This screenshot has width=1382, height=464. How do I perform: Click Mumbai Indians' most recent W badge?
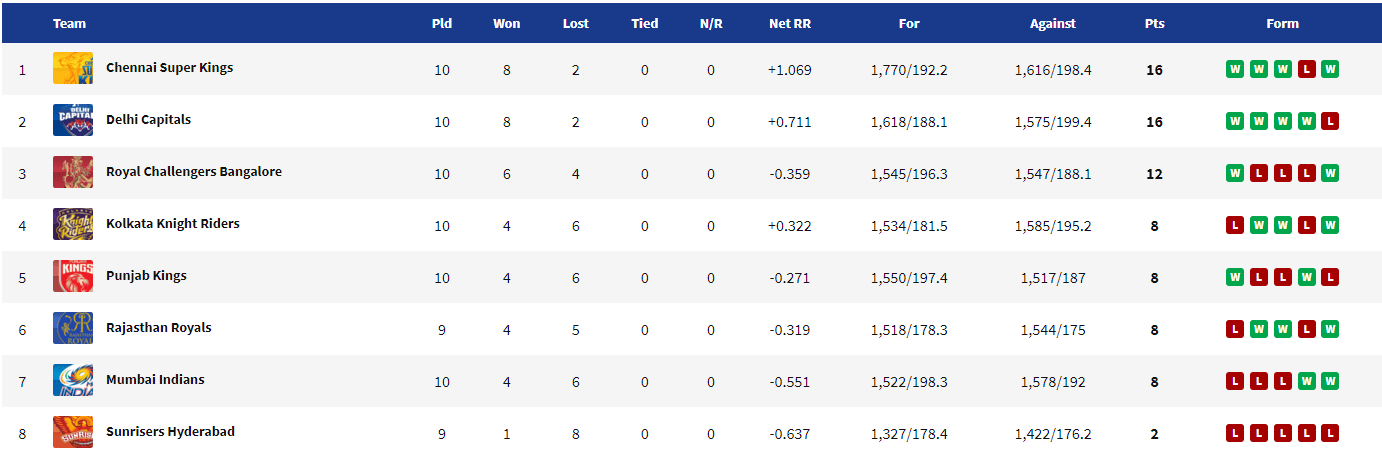pos(1329,382)
